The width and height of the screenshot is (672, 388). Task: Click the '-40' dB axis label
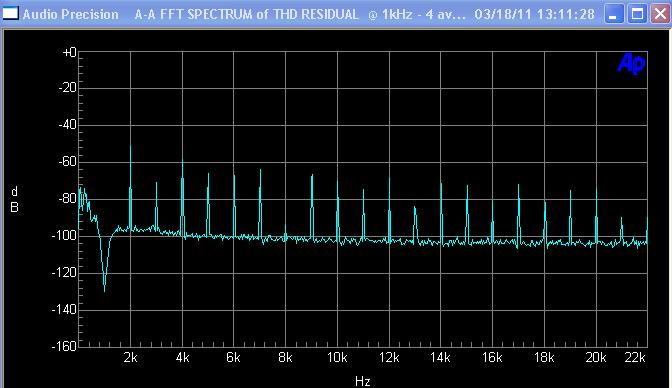point(67,125)
